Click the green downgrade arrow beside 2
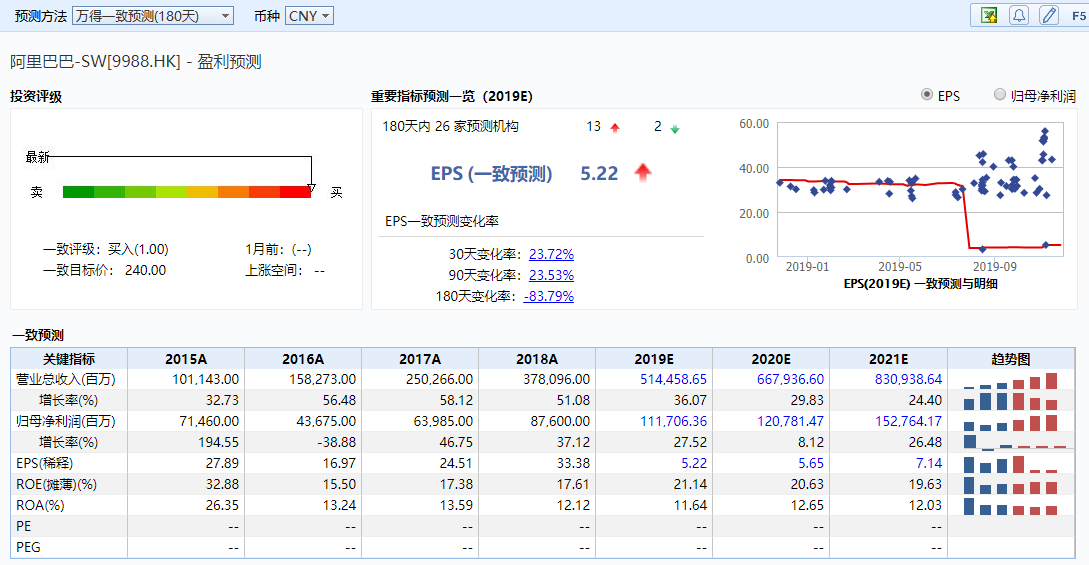Screen dimensions: 1089x565 click(674, 127)
